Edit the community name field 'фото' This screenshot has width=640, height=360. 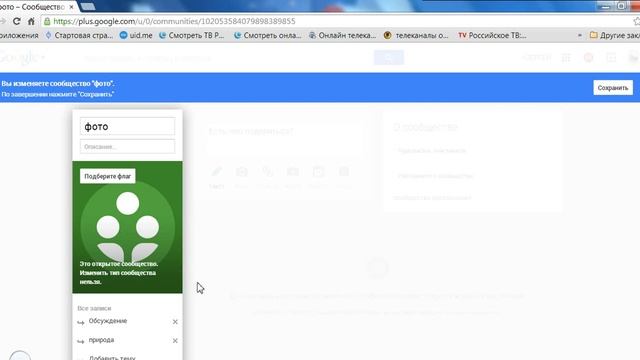click(127, 127)
